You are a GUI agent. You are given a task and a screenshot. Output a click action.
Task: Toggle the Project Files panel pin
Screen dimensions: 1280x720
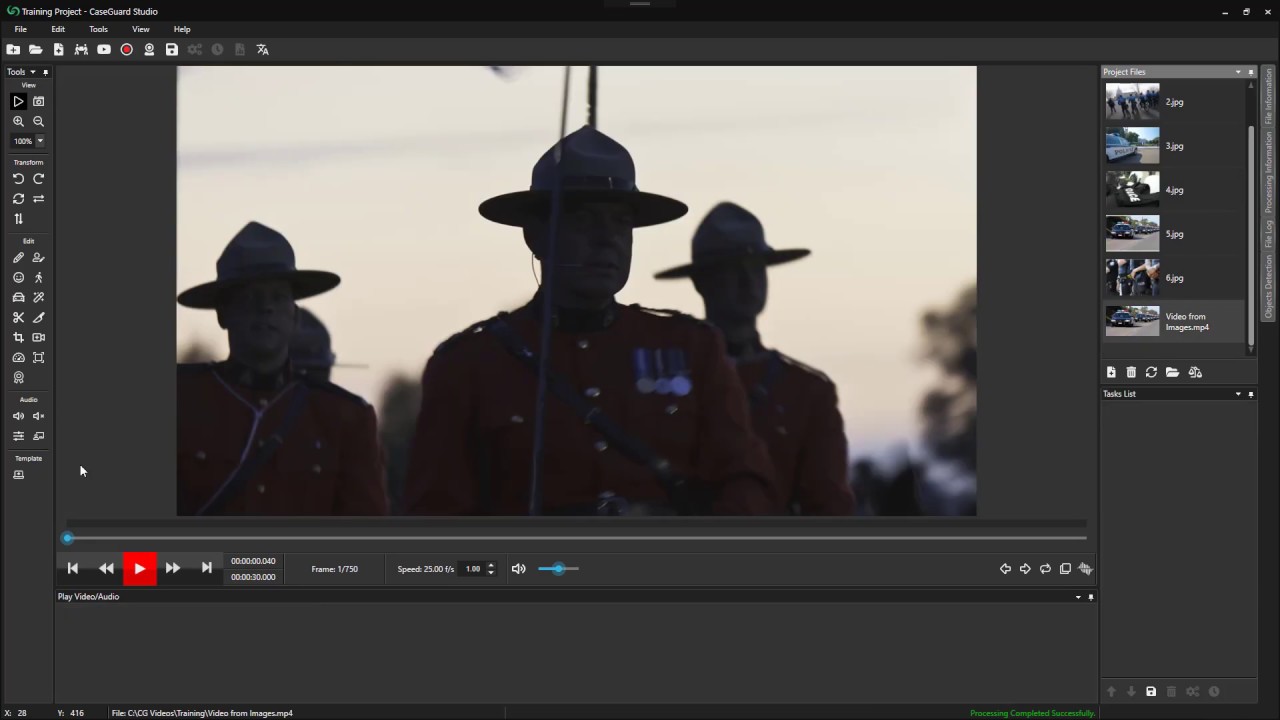point(1251,72)
